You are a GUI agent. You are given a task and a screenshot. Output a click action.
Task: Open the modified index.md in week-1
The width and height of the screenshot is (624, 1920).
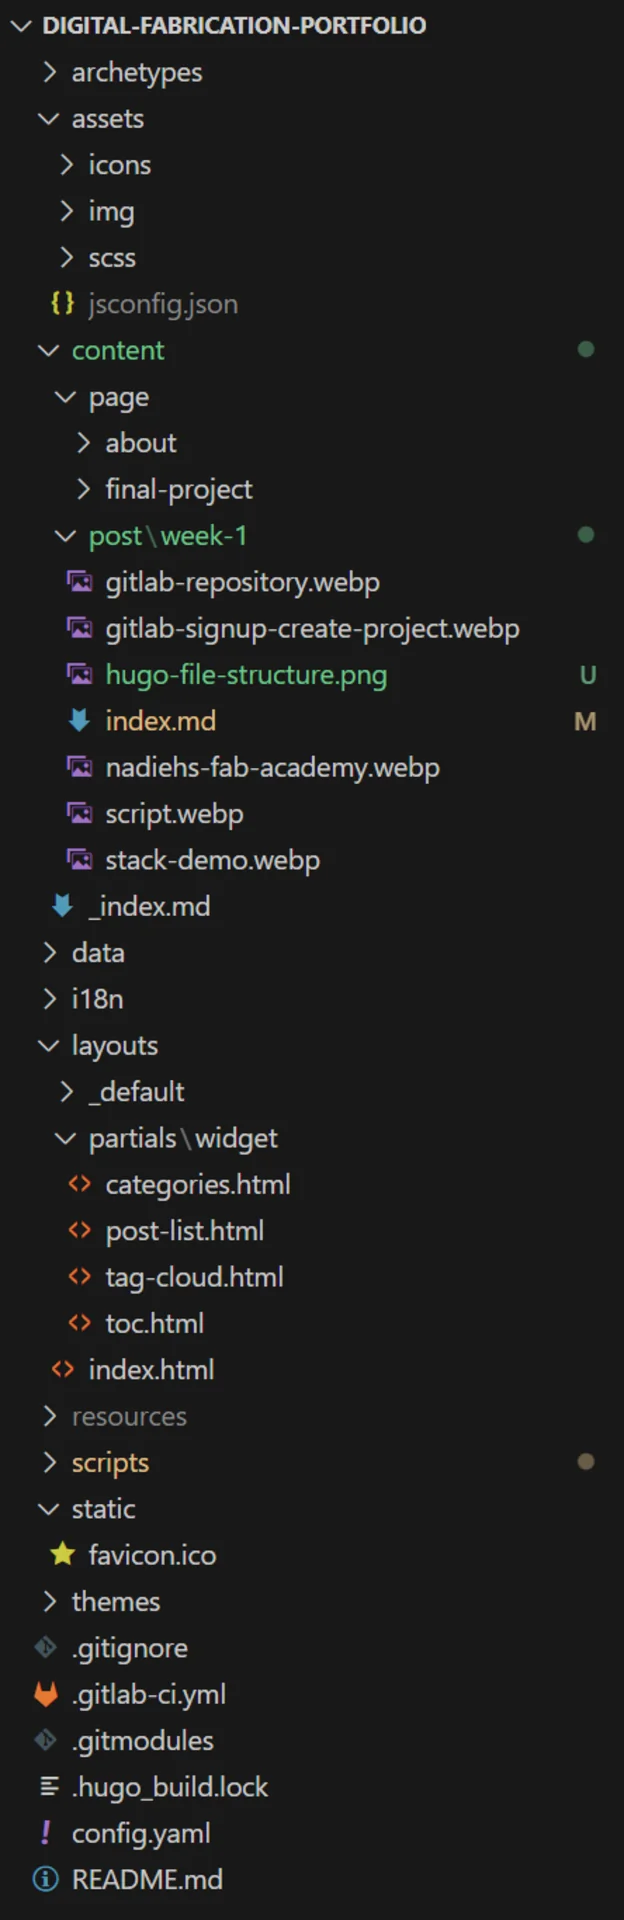pos(161,721)
